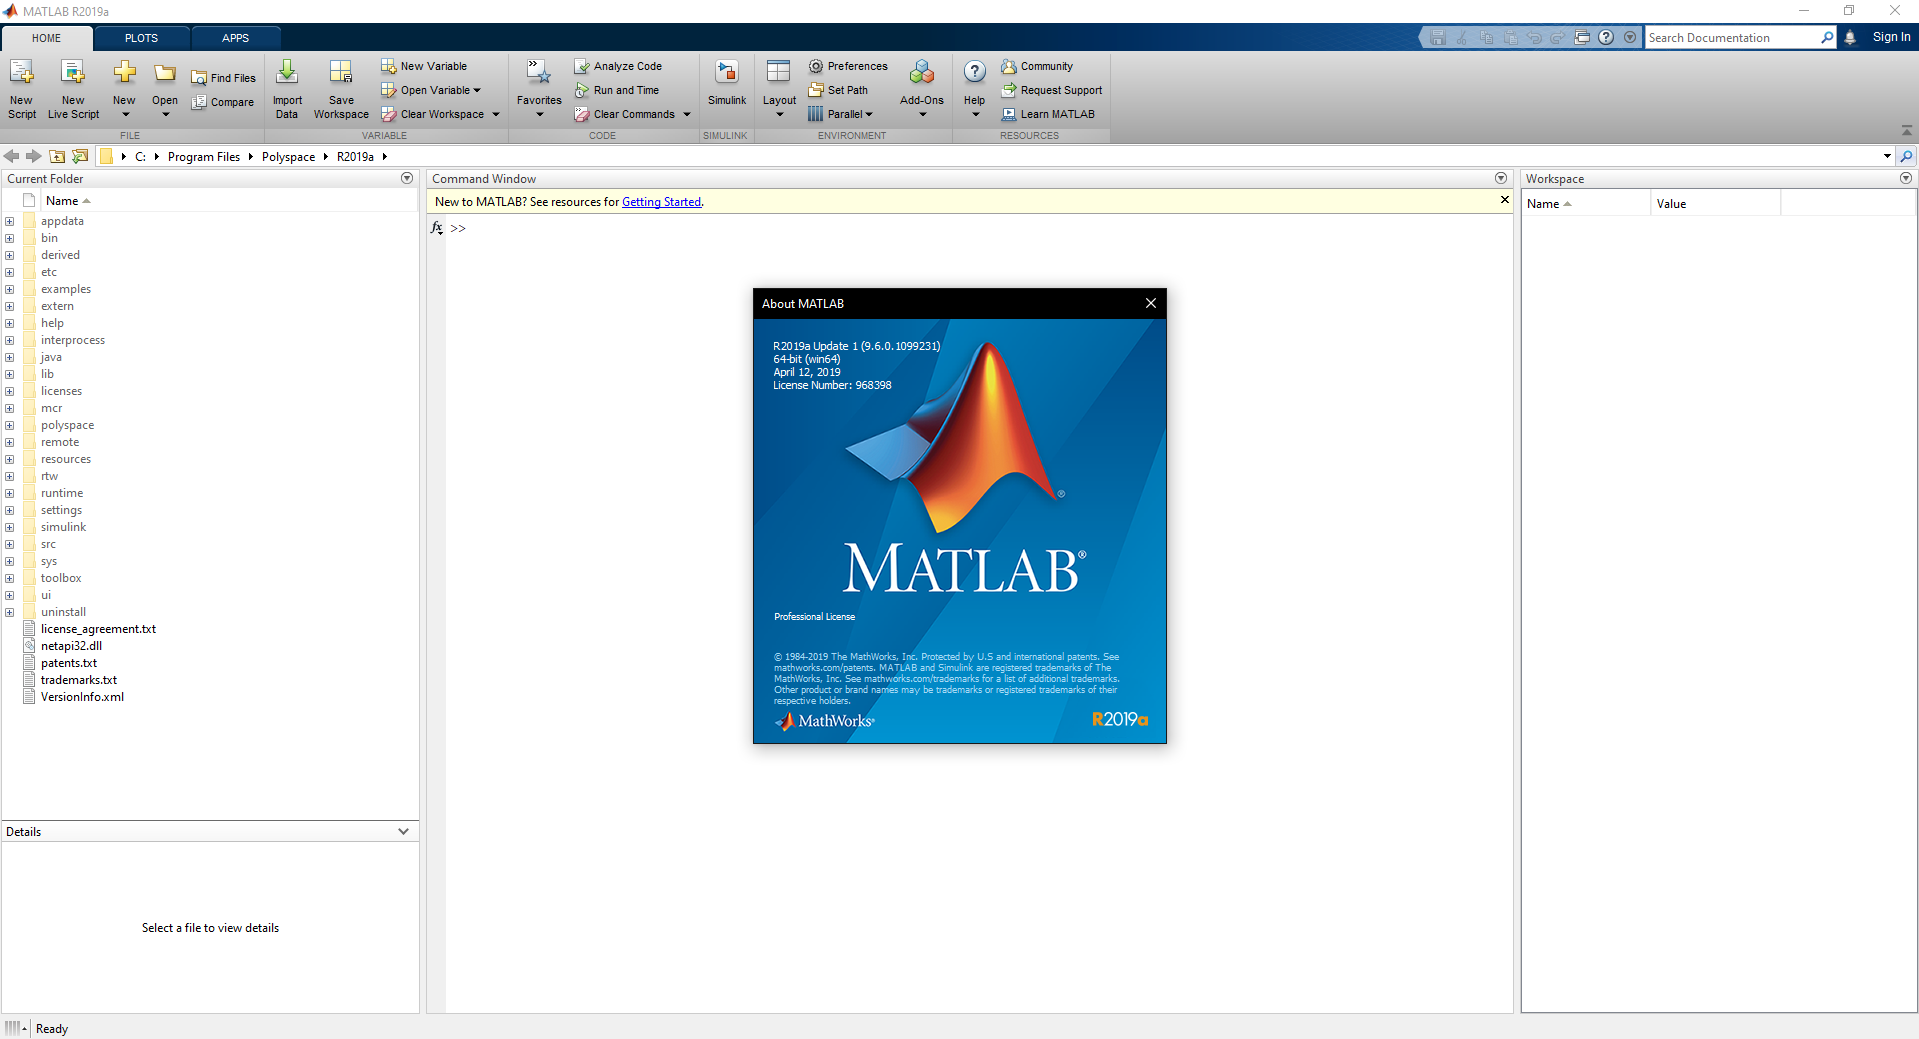Select netapi32.dll file

[x=71, y=646]
